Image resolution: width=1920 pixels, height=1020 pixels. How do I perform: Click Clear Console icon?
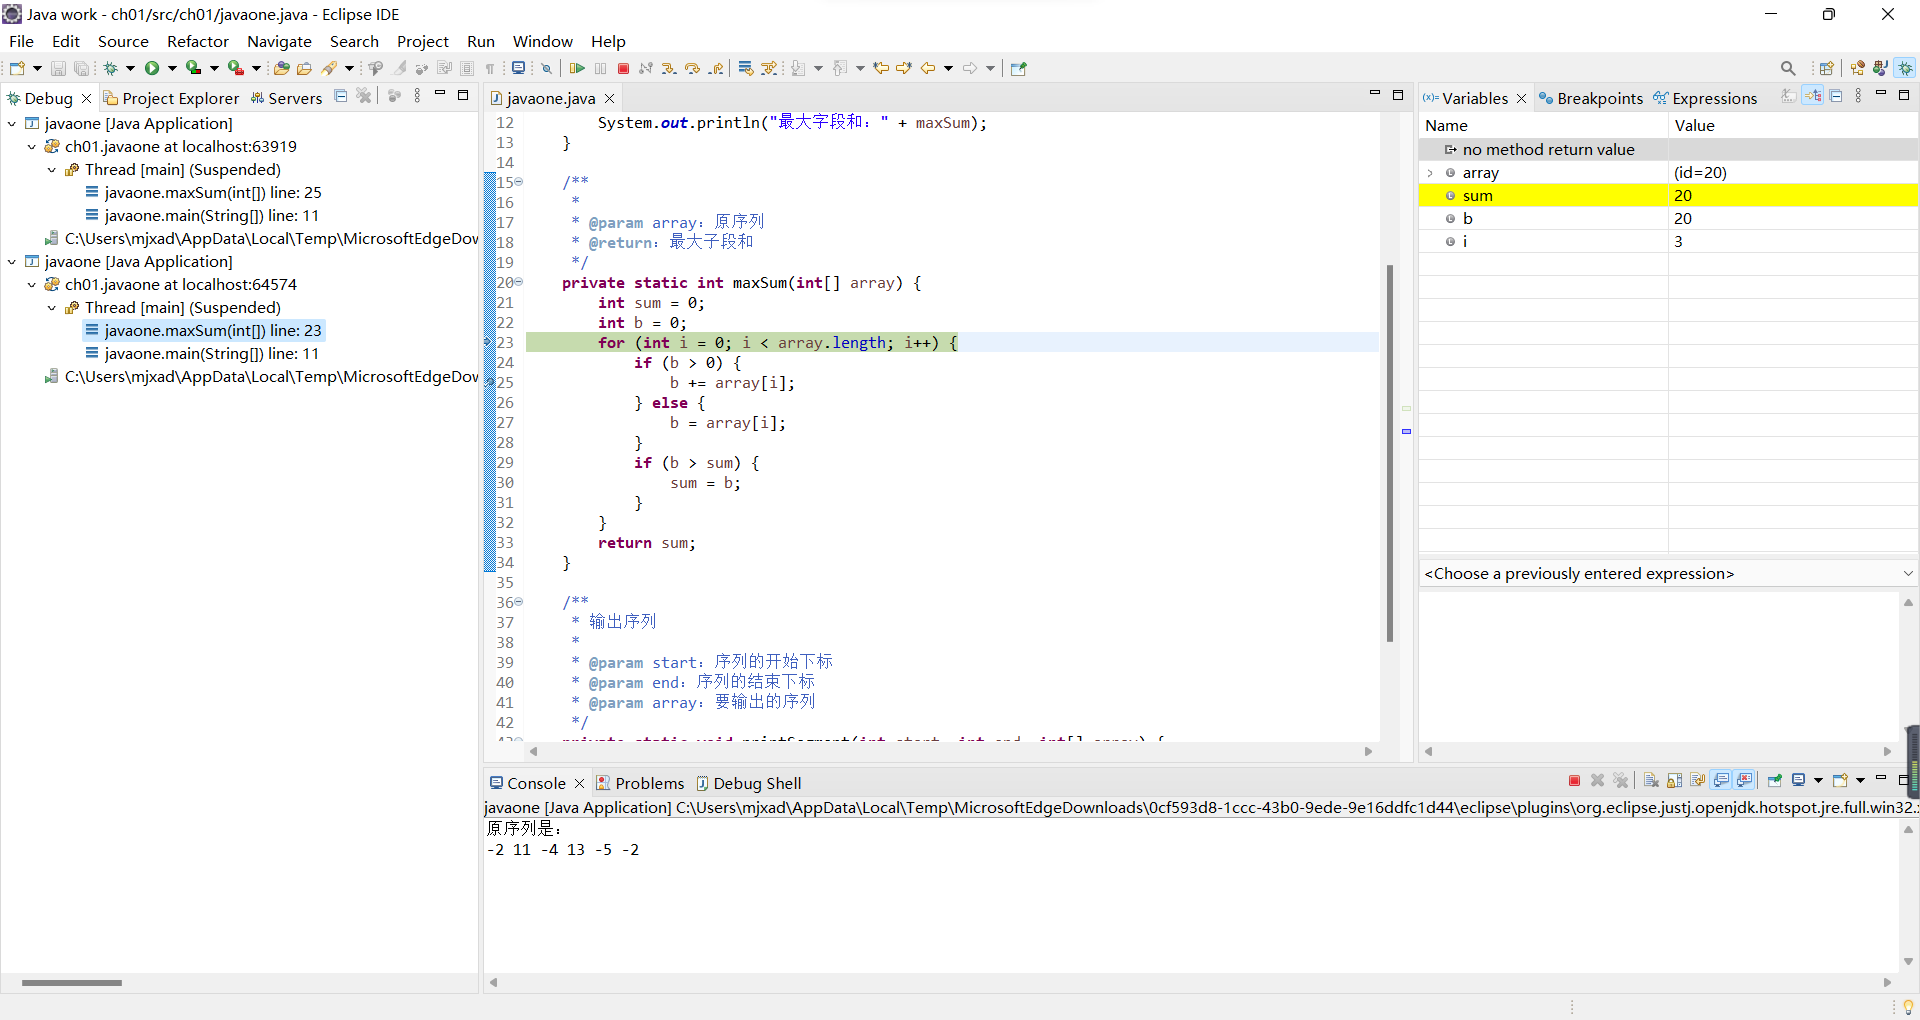1652,781
